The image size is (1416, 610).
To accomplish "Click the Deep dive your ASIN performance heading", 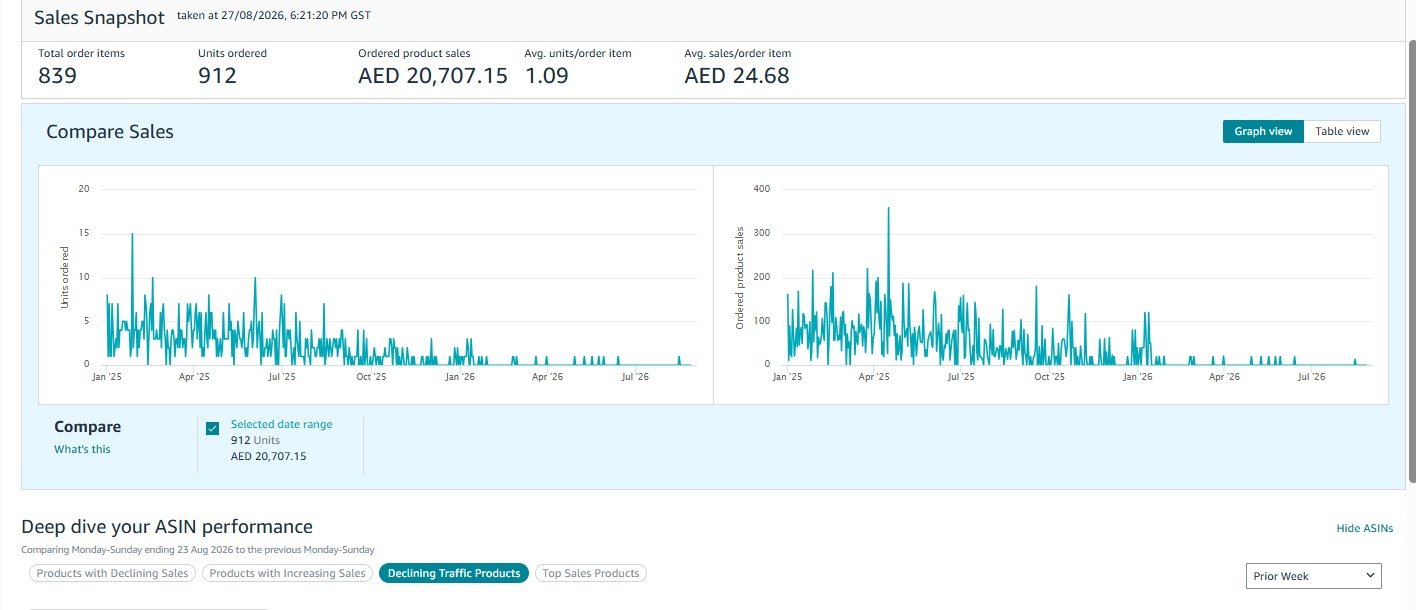I will [x=167, y=527].
